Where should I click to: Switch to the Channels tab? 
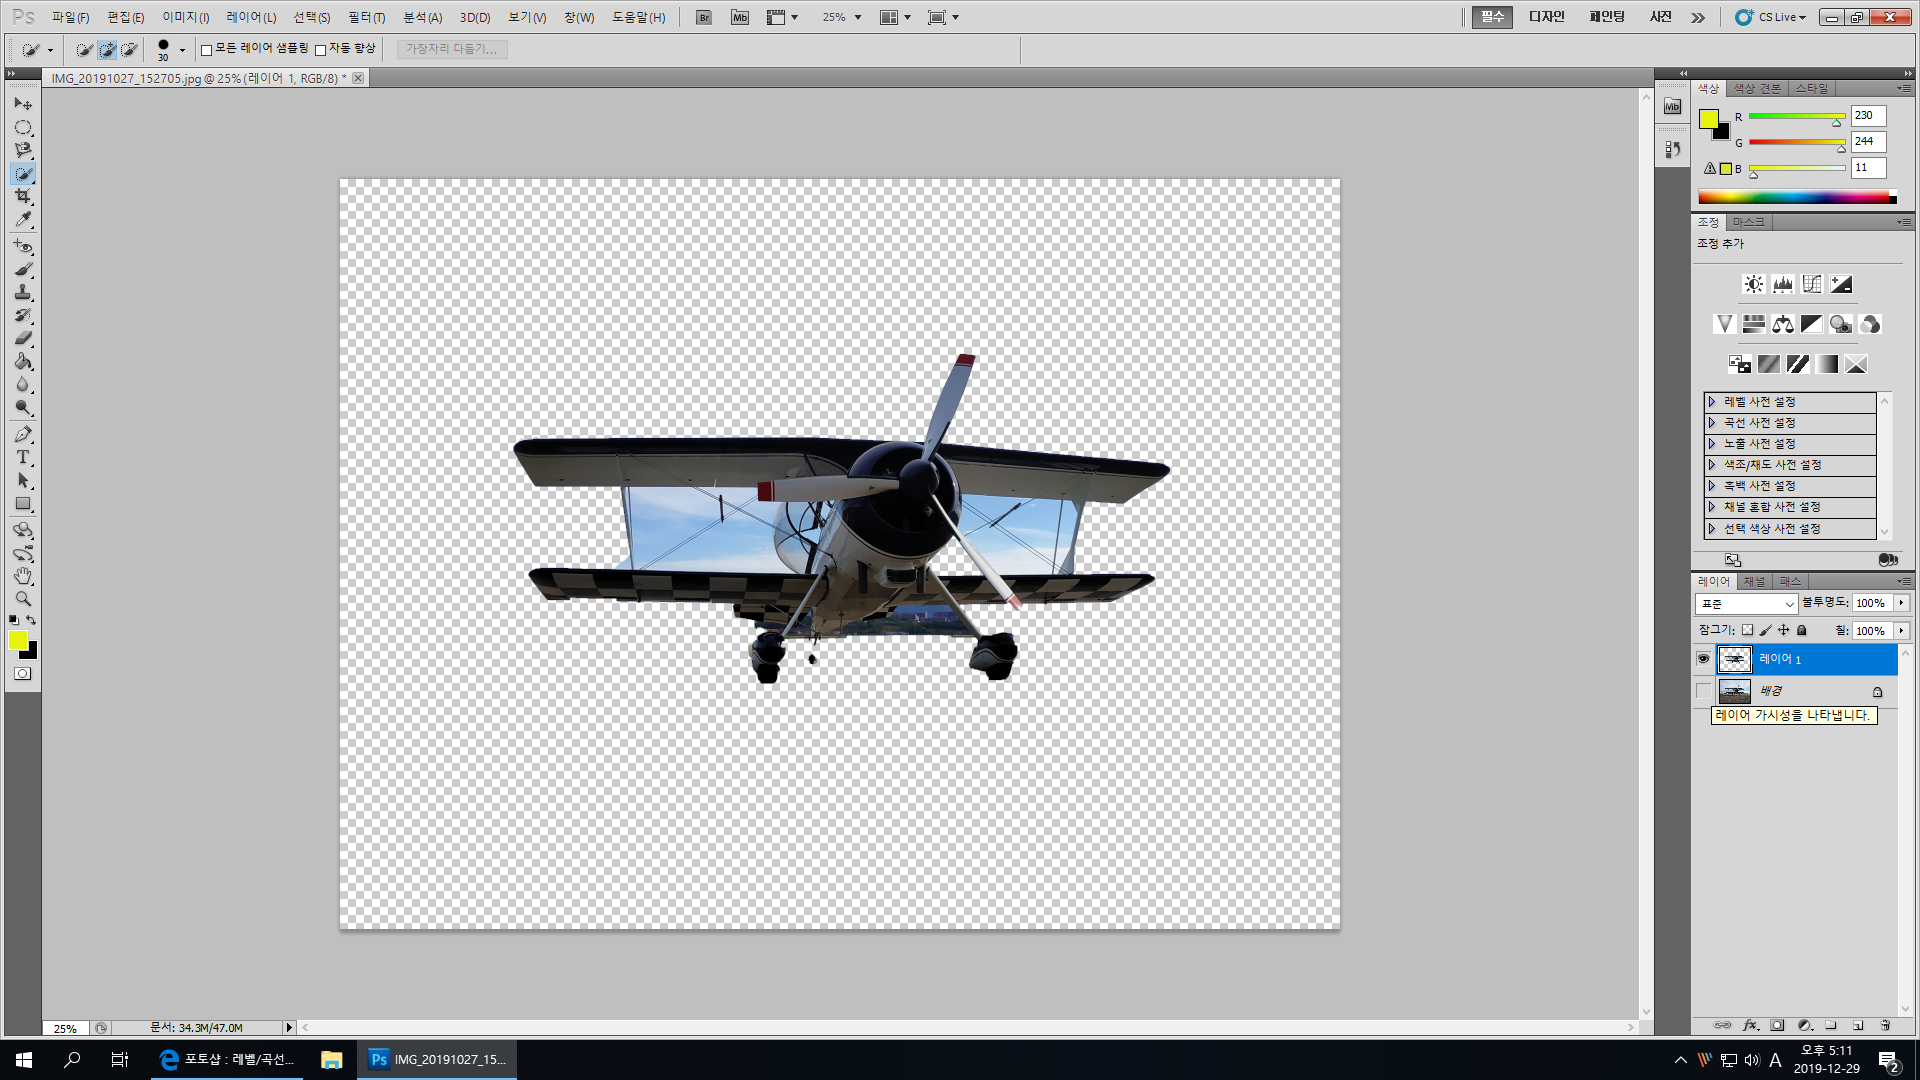tap(1754, 581)
